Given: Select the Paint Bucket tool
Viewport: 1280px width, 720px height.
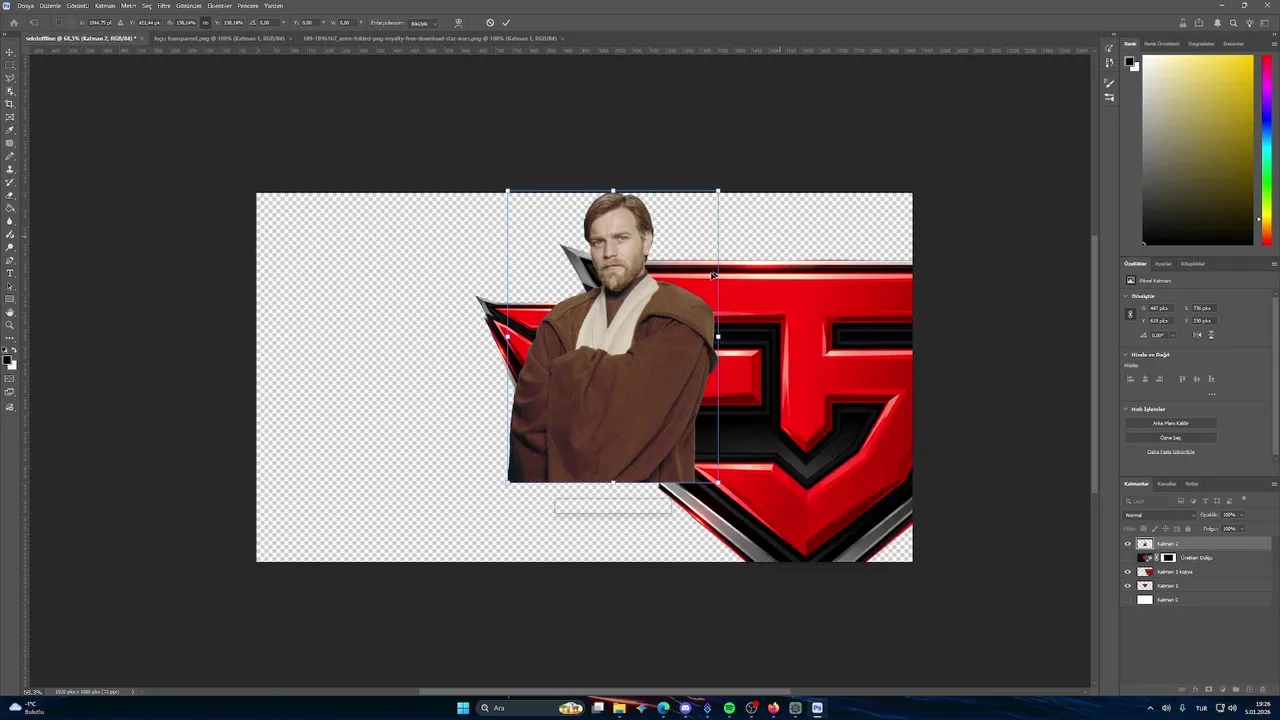Looking at the screenshot, I should 10,208.
